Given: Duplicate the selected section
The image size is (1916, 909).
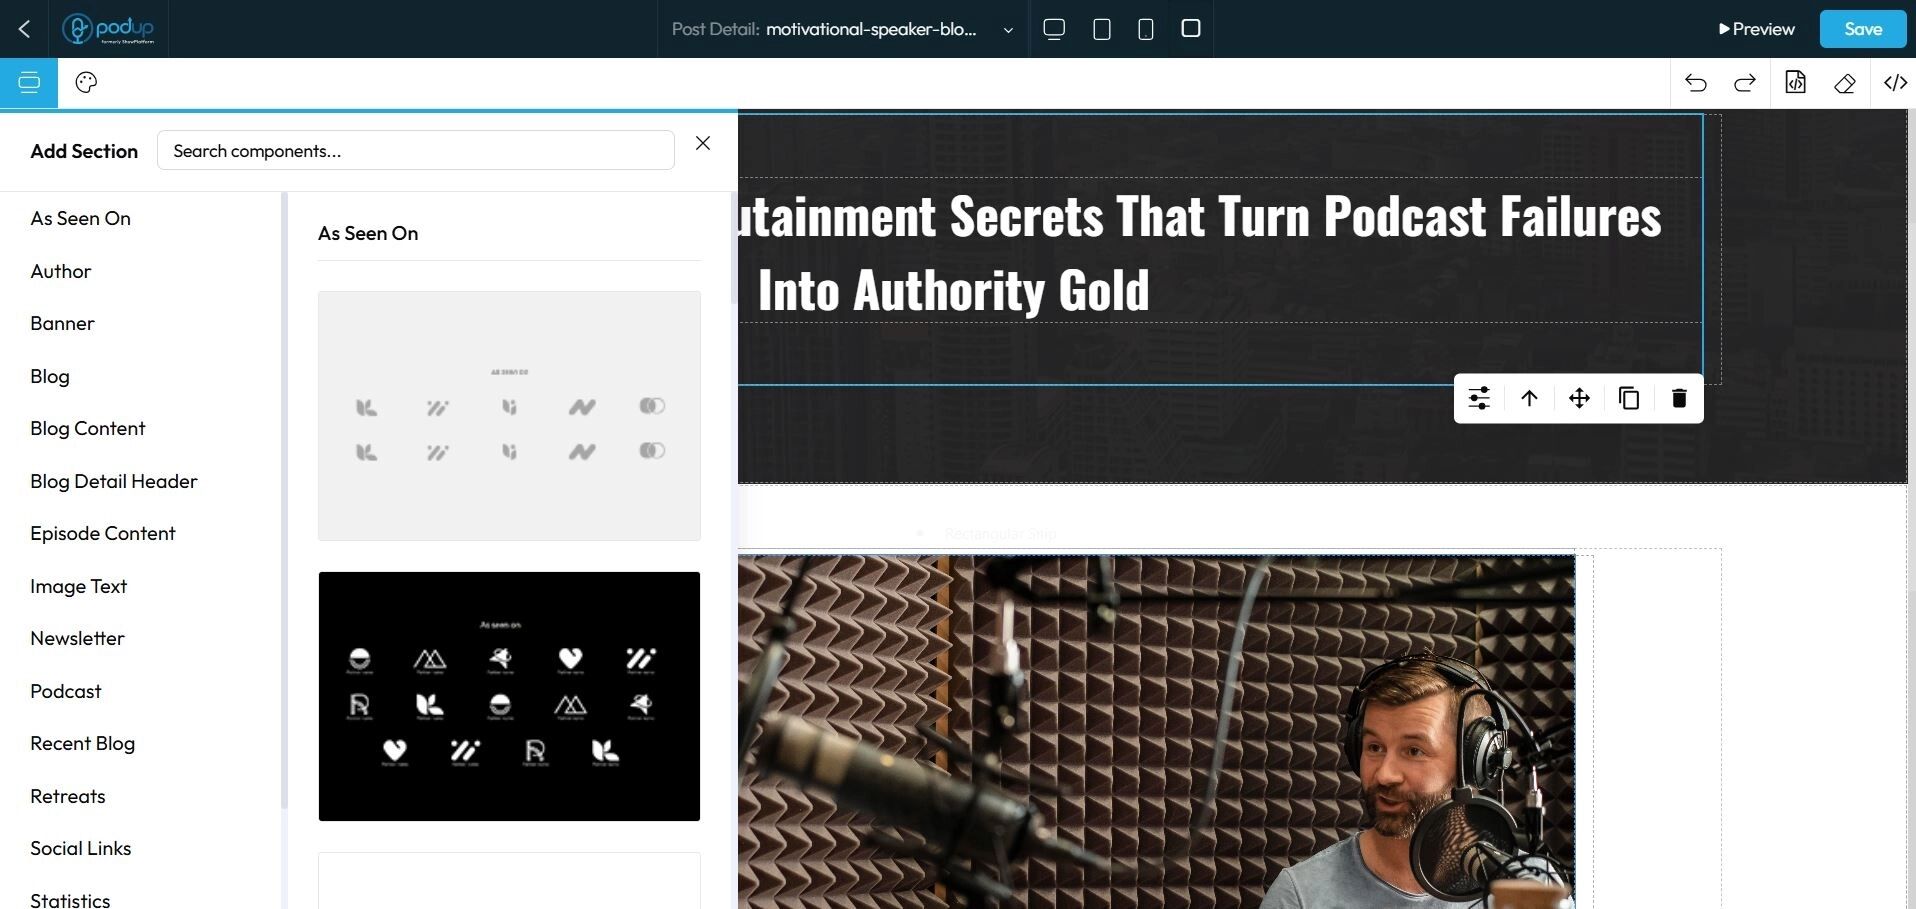Looking at the screenshot, I should pos(1629,398).
